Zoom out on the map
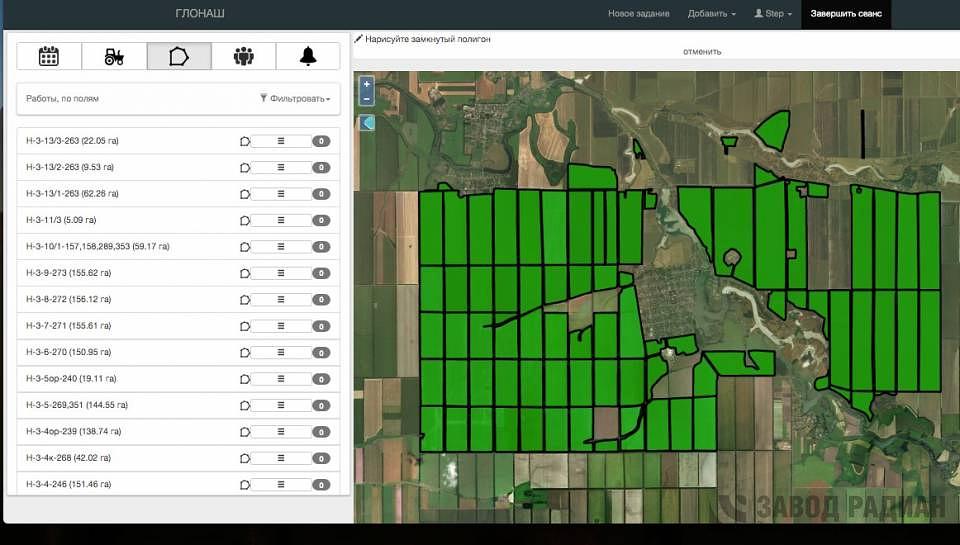 click(367, 99)
